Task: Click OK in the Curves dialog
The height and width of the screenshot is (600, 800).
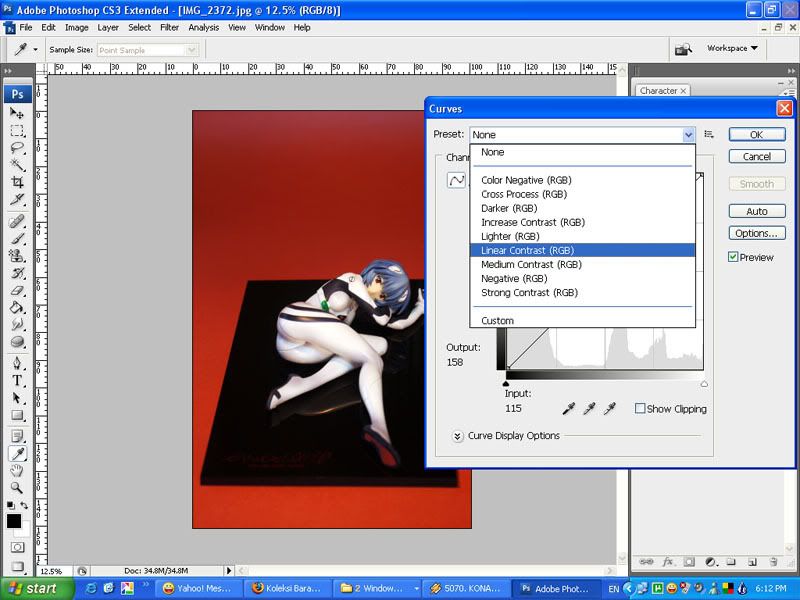Action: click(757, 135)
